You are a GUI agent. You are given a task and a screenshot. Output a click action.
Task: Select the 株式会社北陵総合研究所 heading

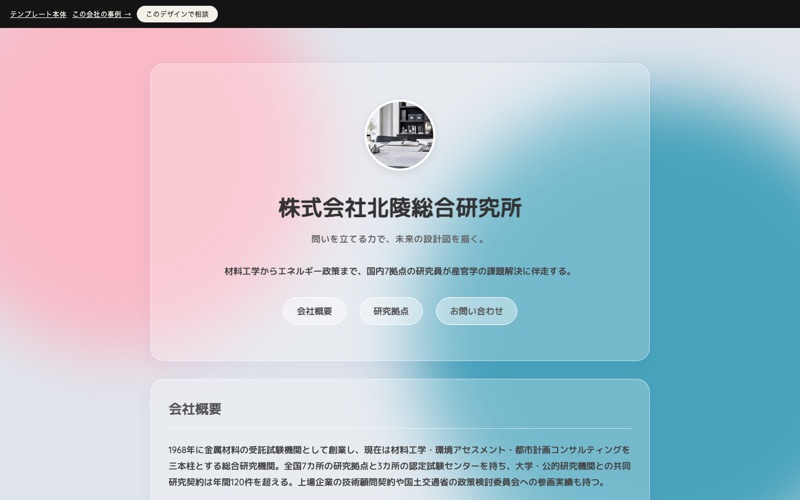point(400,208)
